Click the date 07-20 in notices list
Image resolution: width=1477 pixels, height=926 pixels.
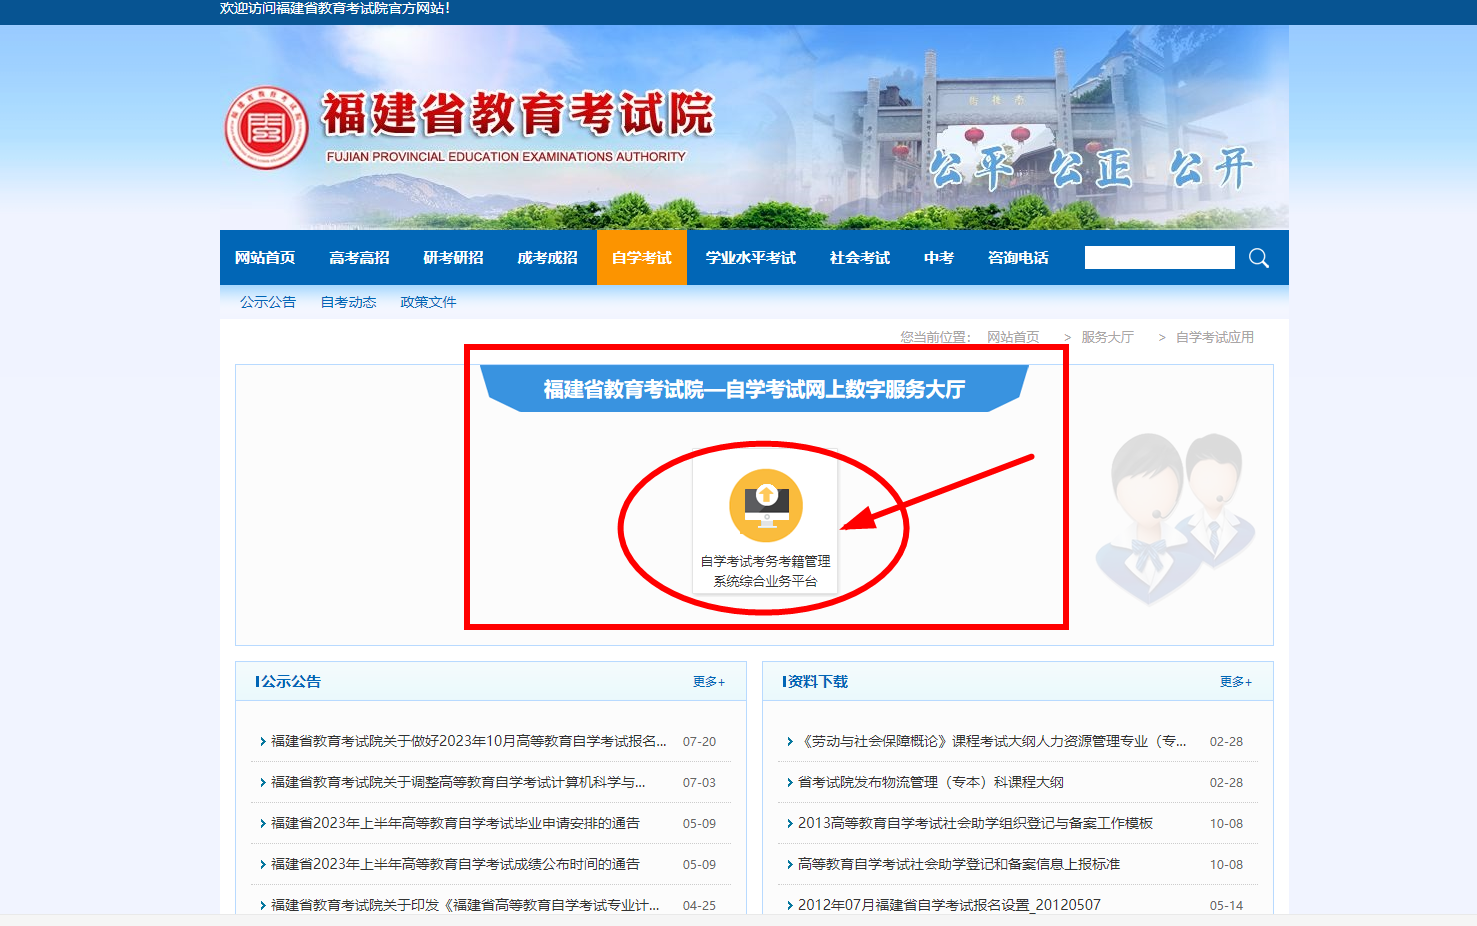[x=699, y=742]
